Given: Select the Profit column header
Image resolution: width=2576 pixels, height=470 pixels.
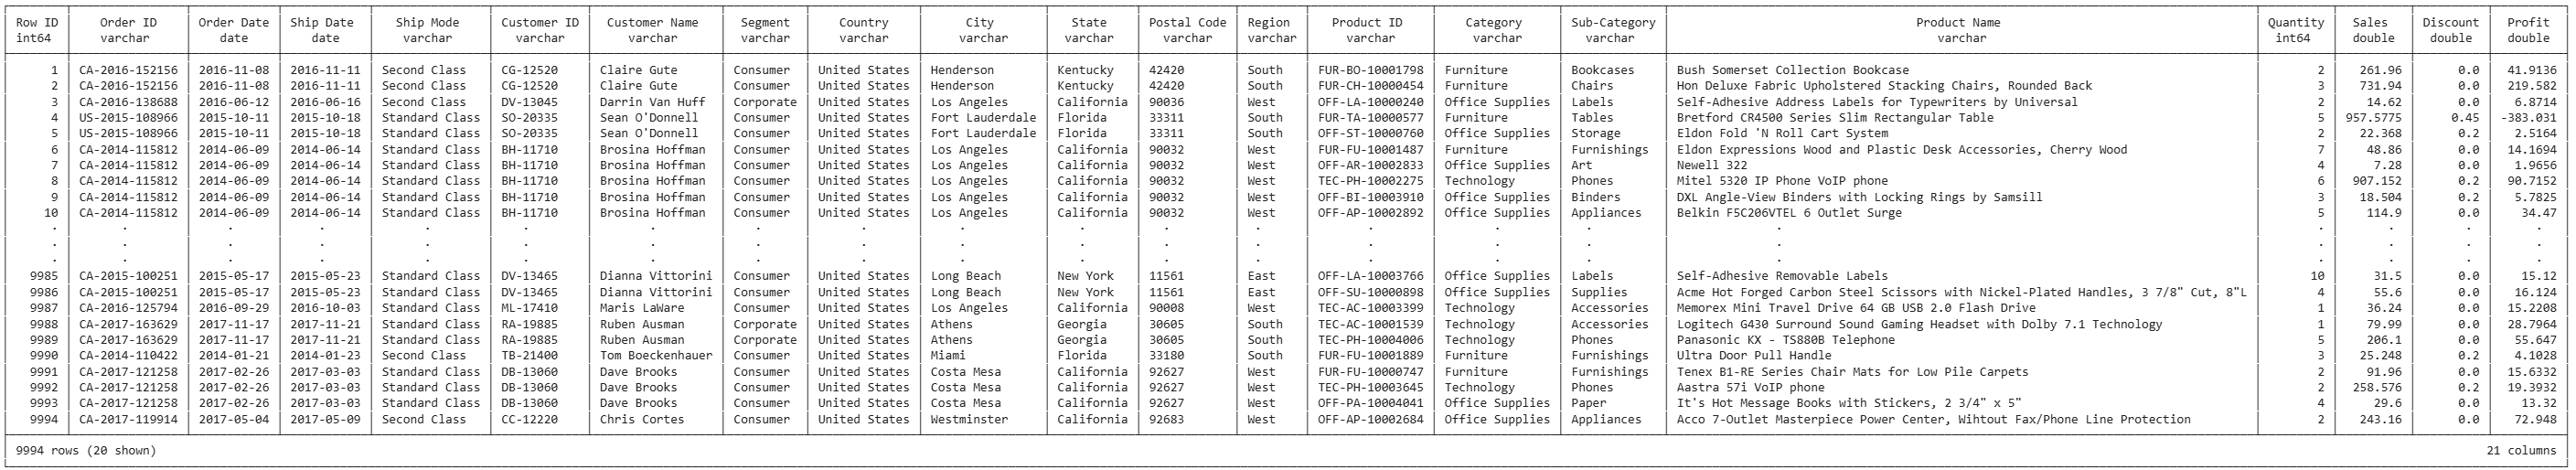Looking at the screenshot, I should pyautogui.click(x=2528, y=30).
